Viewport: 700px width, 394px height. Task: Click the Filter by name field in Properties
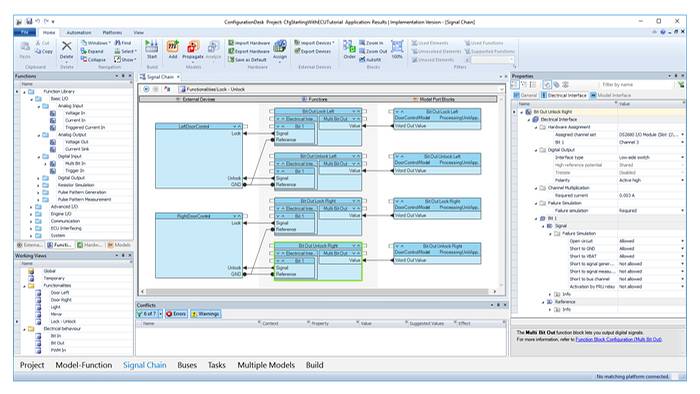click(x=638, y=84)
